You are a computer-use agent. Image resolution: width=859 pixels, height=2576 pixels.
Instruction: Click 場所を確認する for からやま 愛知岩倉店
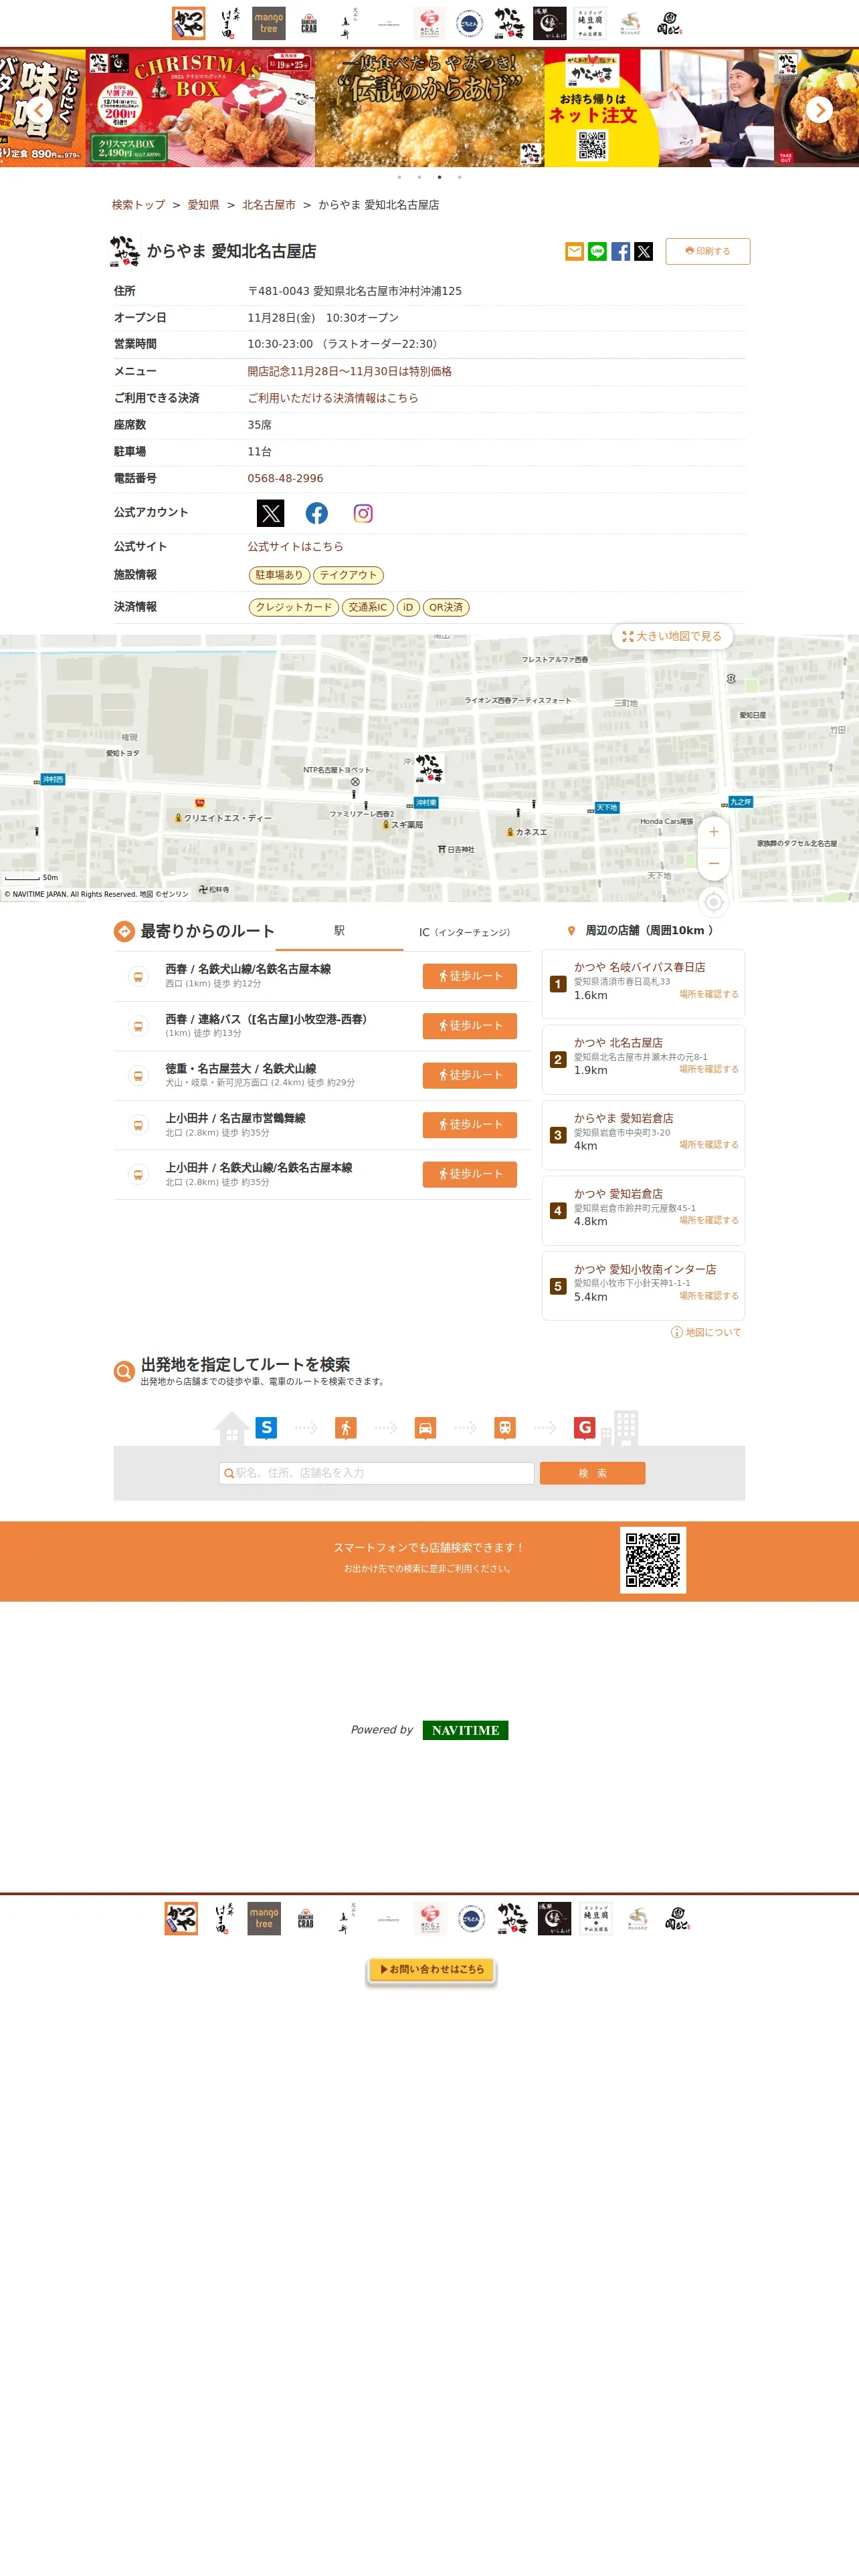coord(709,1145)
